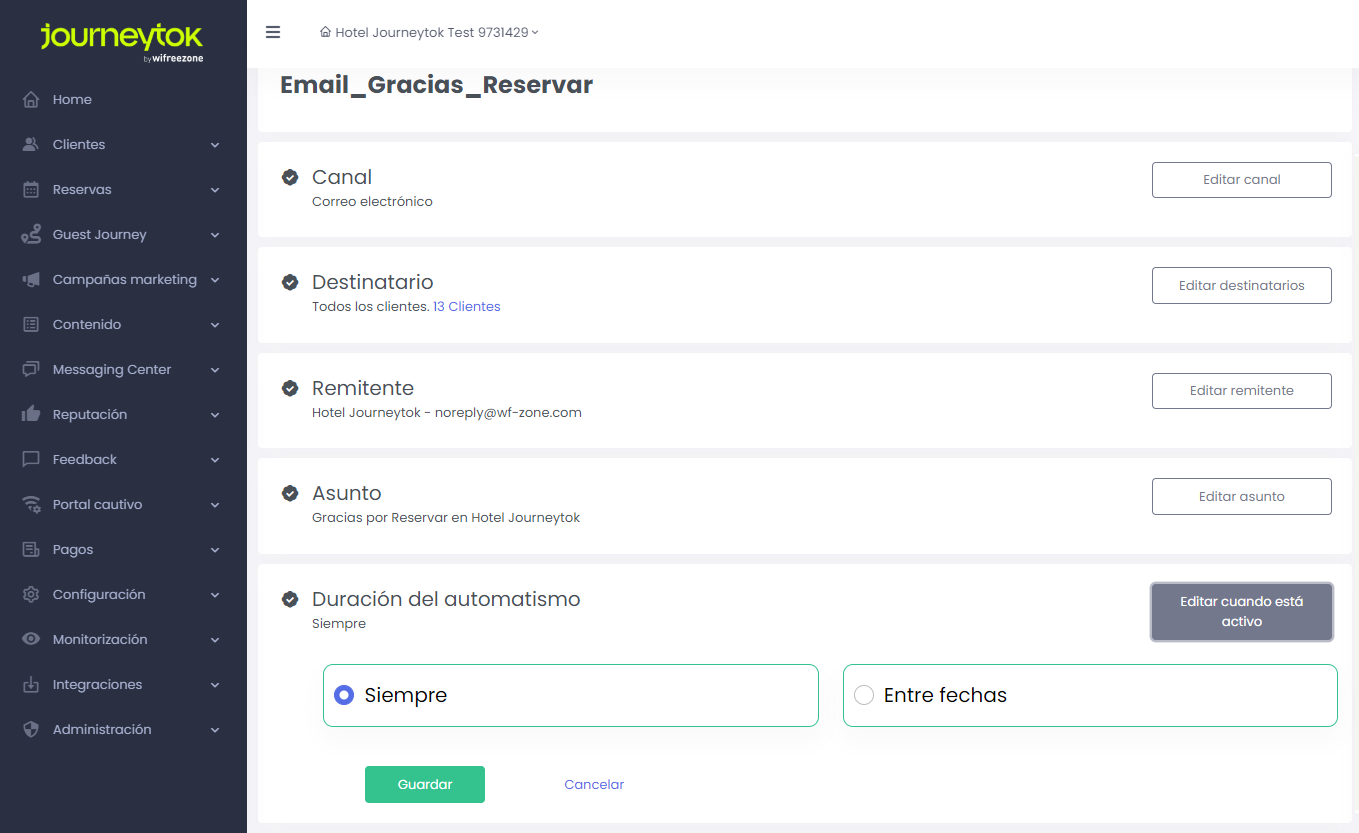Click the Home icon in sidebar

(x=31, y=100)
